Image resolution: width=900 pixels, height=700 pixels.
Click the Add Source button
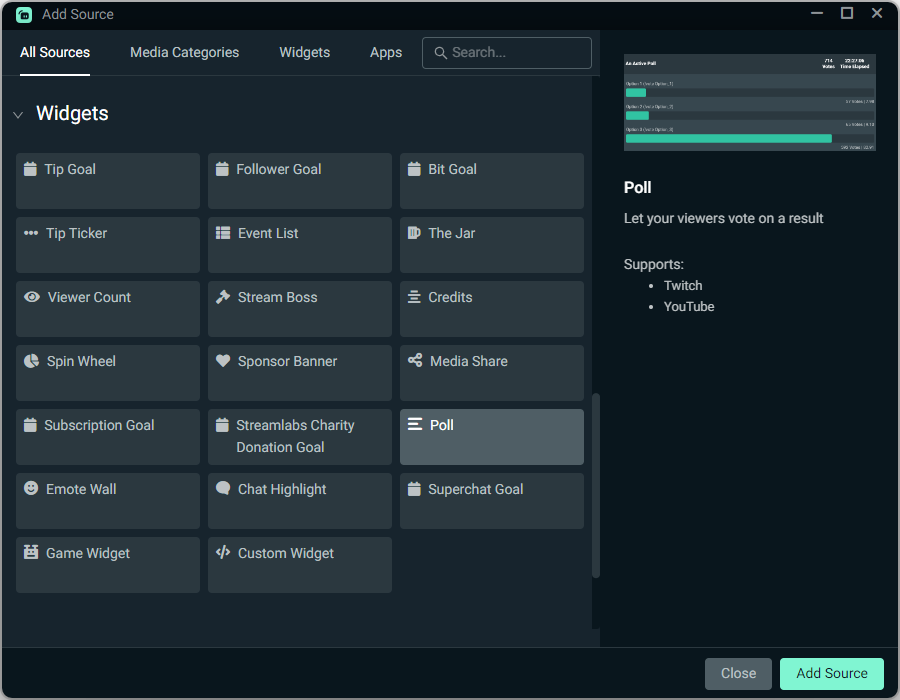tap(831, 674)
